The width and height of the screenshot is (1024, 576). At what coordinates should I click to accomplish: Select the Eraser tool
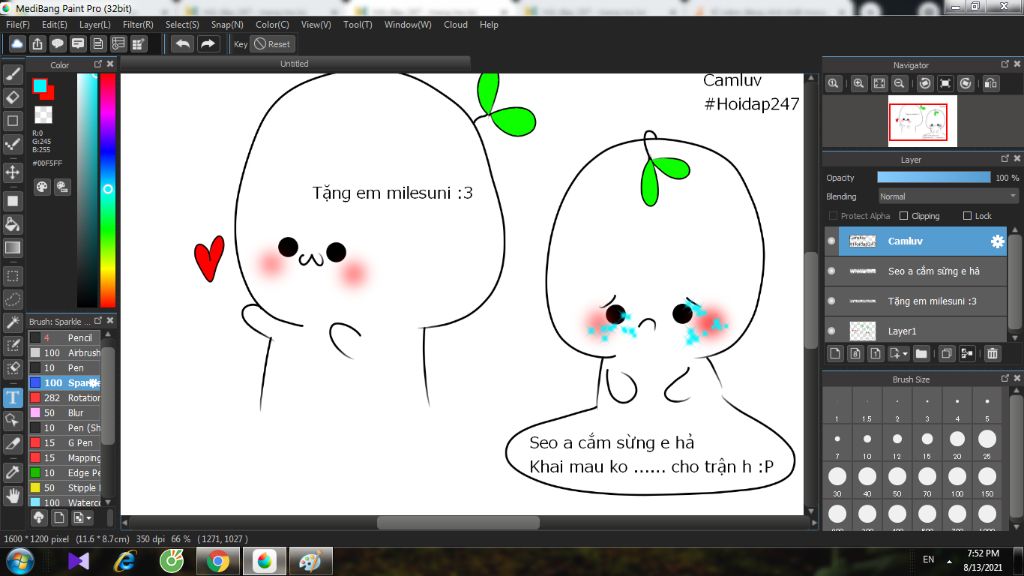click(x=12, y=97)
